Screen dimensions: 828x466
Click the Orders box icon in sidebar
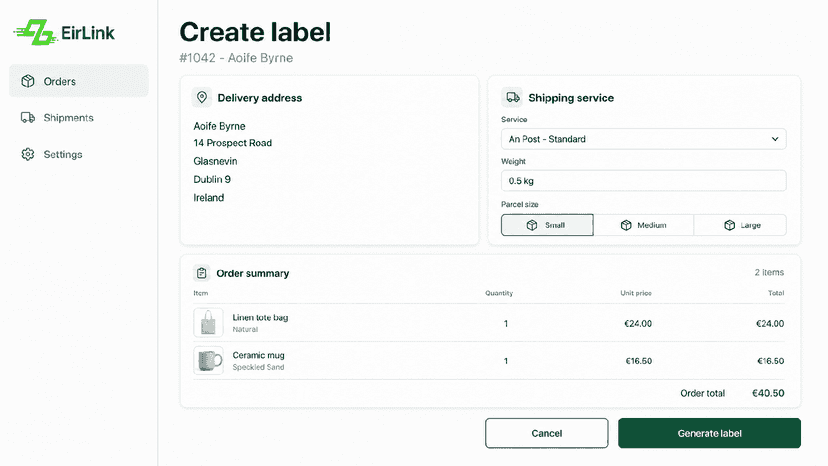28,81
